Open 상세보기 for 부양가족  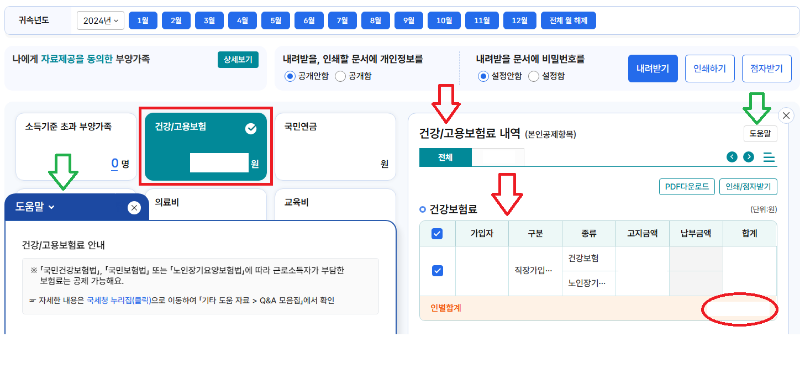coord(238,60)
